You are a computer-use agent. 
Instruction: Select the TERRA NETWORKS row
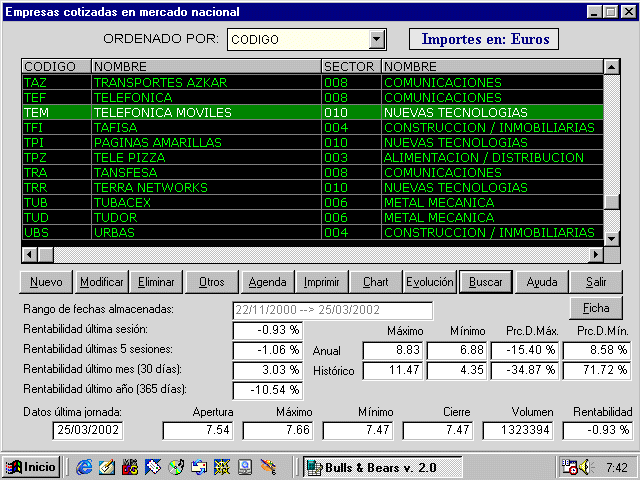(x=313, y=187)
